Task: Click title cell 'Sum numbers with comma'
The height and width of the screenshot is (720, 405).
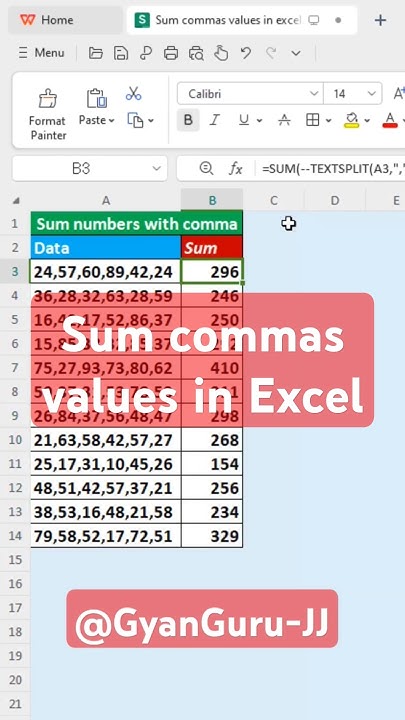Action: coord(137,224)
